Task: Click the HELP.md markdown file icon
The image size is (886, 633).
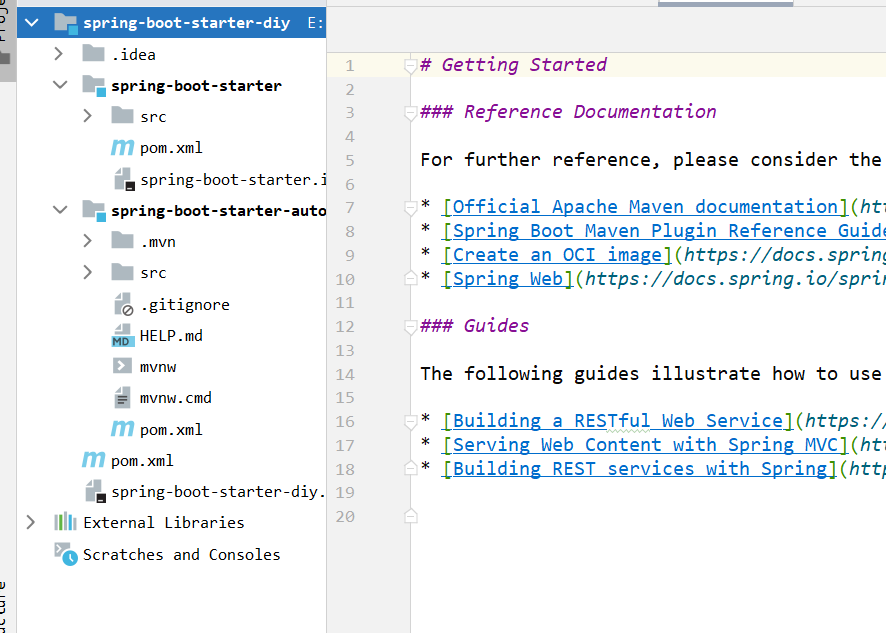Action: click(x=122, y=336)
